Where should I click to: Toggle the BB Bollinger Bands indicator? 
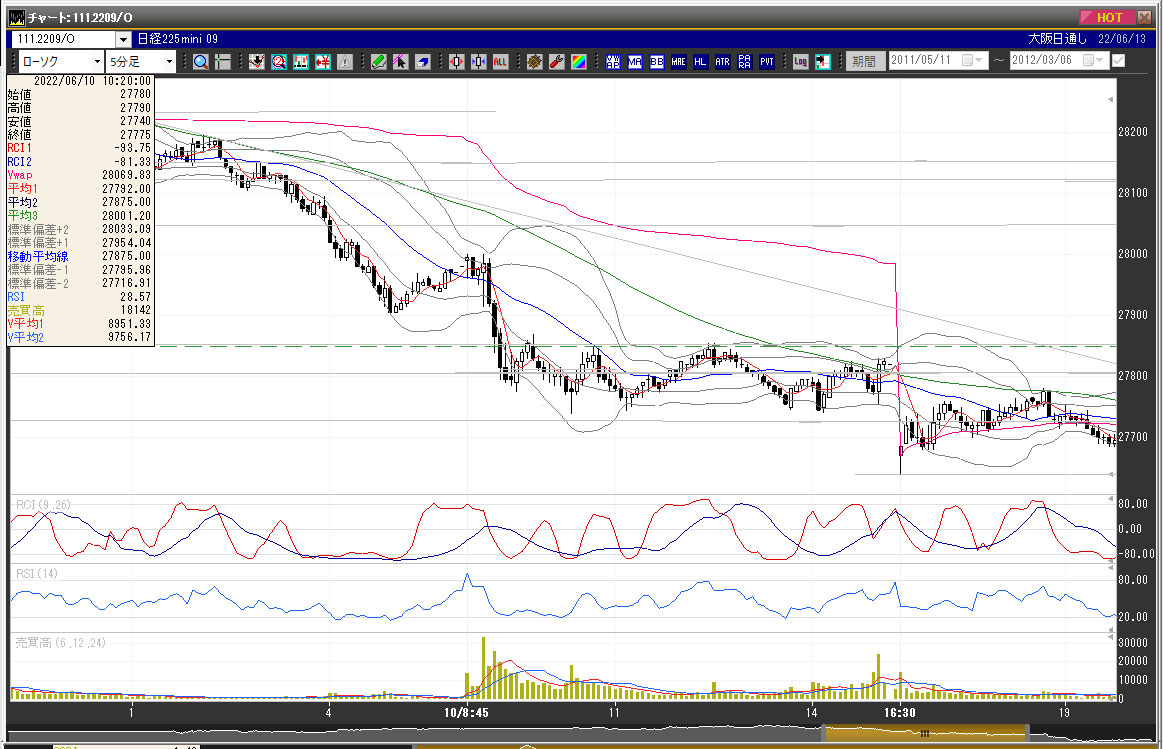656,62
